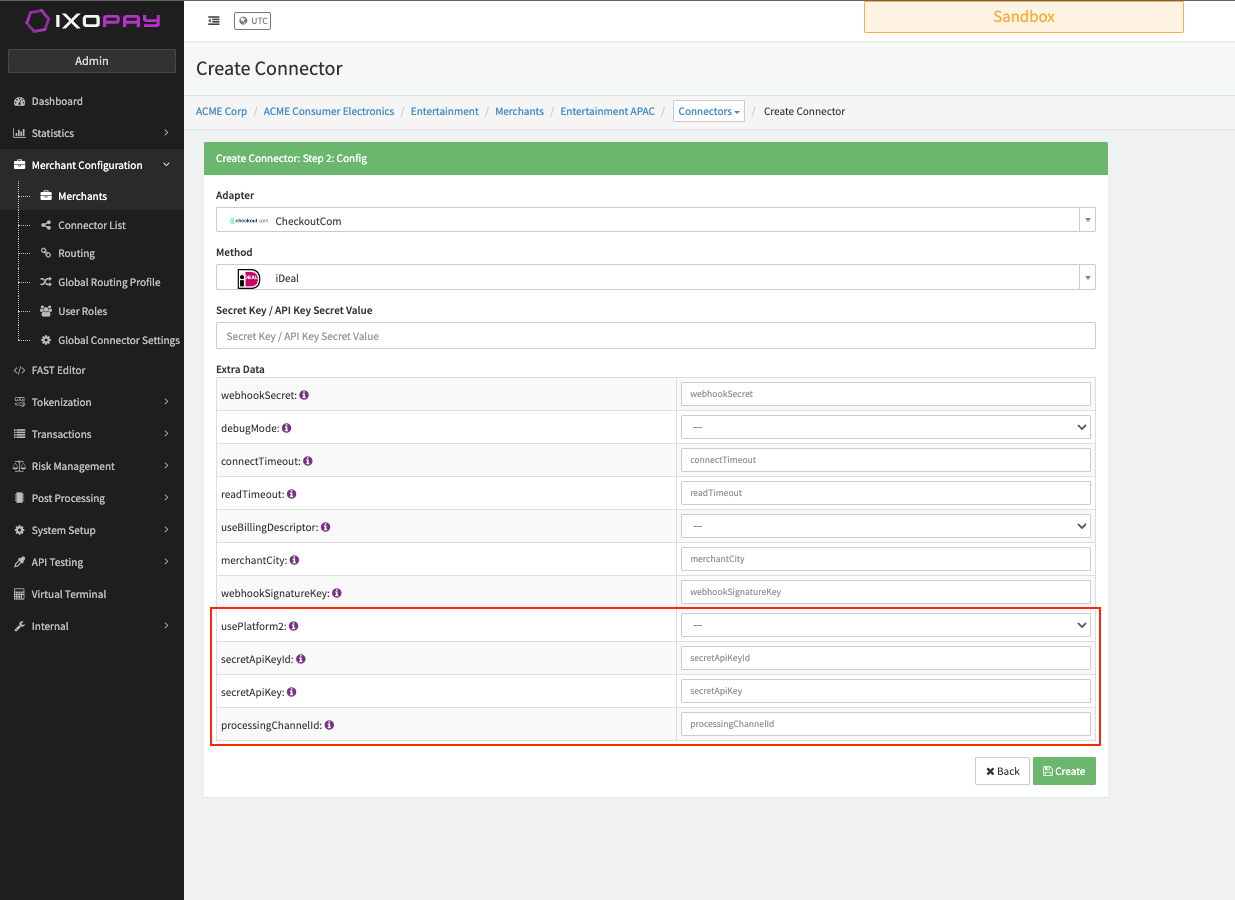Expand the Post Processing menu
This screenshot has height=900, width=1235.
tap(92, 498)
